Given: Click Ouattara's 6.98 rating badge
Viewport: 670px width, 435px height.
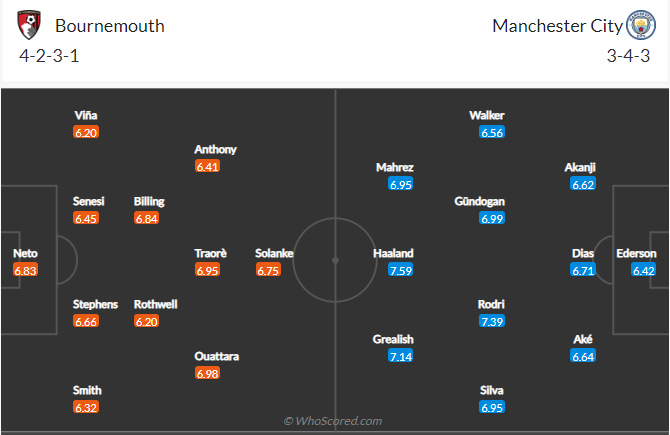Looking at the screenshot, I should coord(207,373).
